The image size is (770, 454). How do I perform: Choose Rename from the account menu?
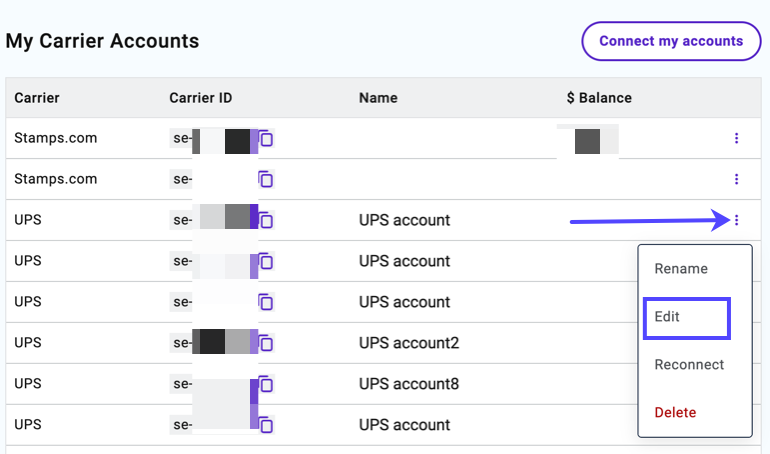click(x=681, y=268)
